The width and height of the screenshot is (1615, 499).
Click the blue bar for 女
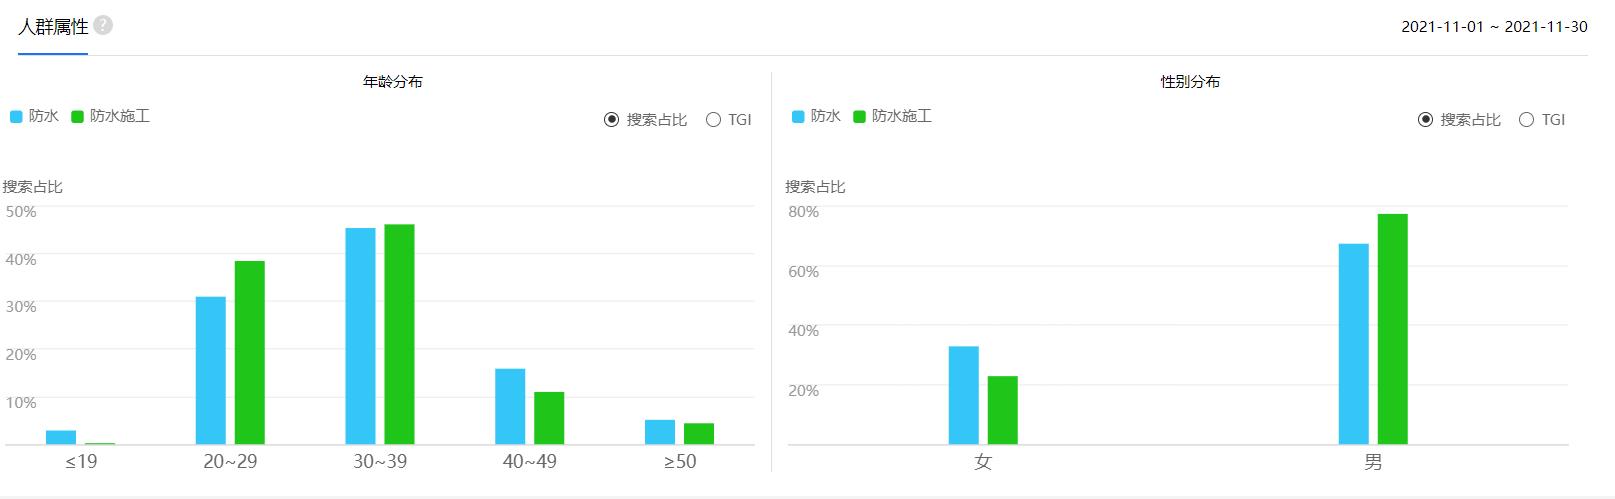(x=964, y=395)
